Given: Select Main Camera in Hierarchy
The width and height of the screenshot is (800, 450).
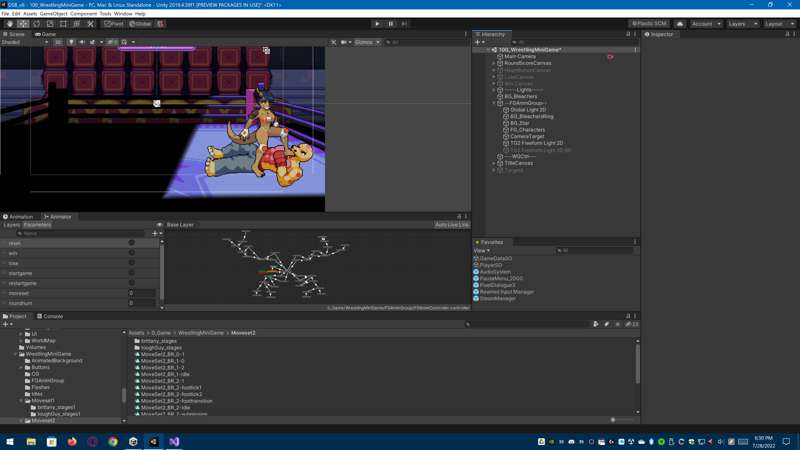Looking at the screenshot, I should [520, 57].
